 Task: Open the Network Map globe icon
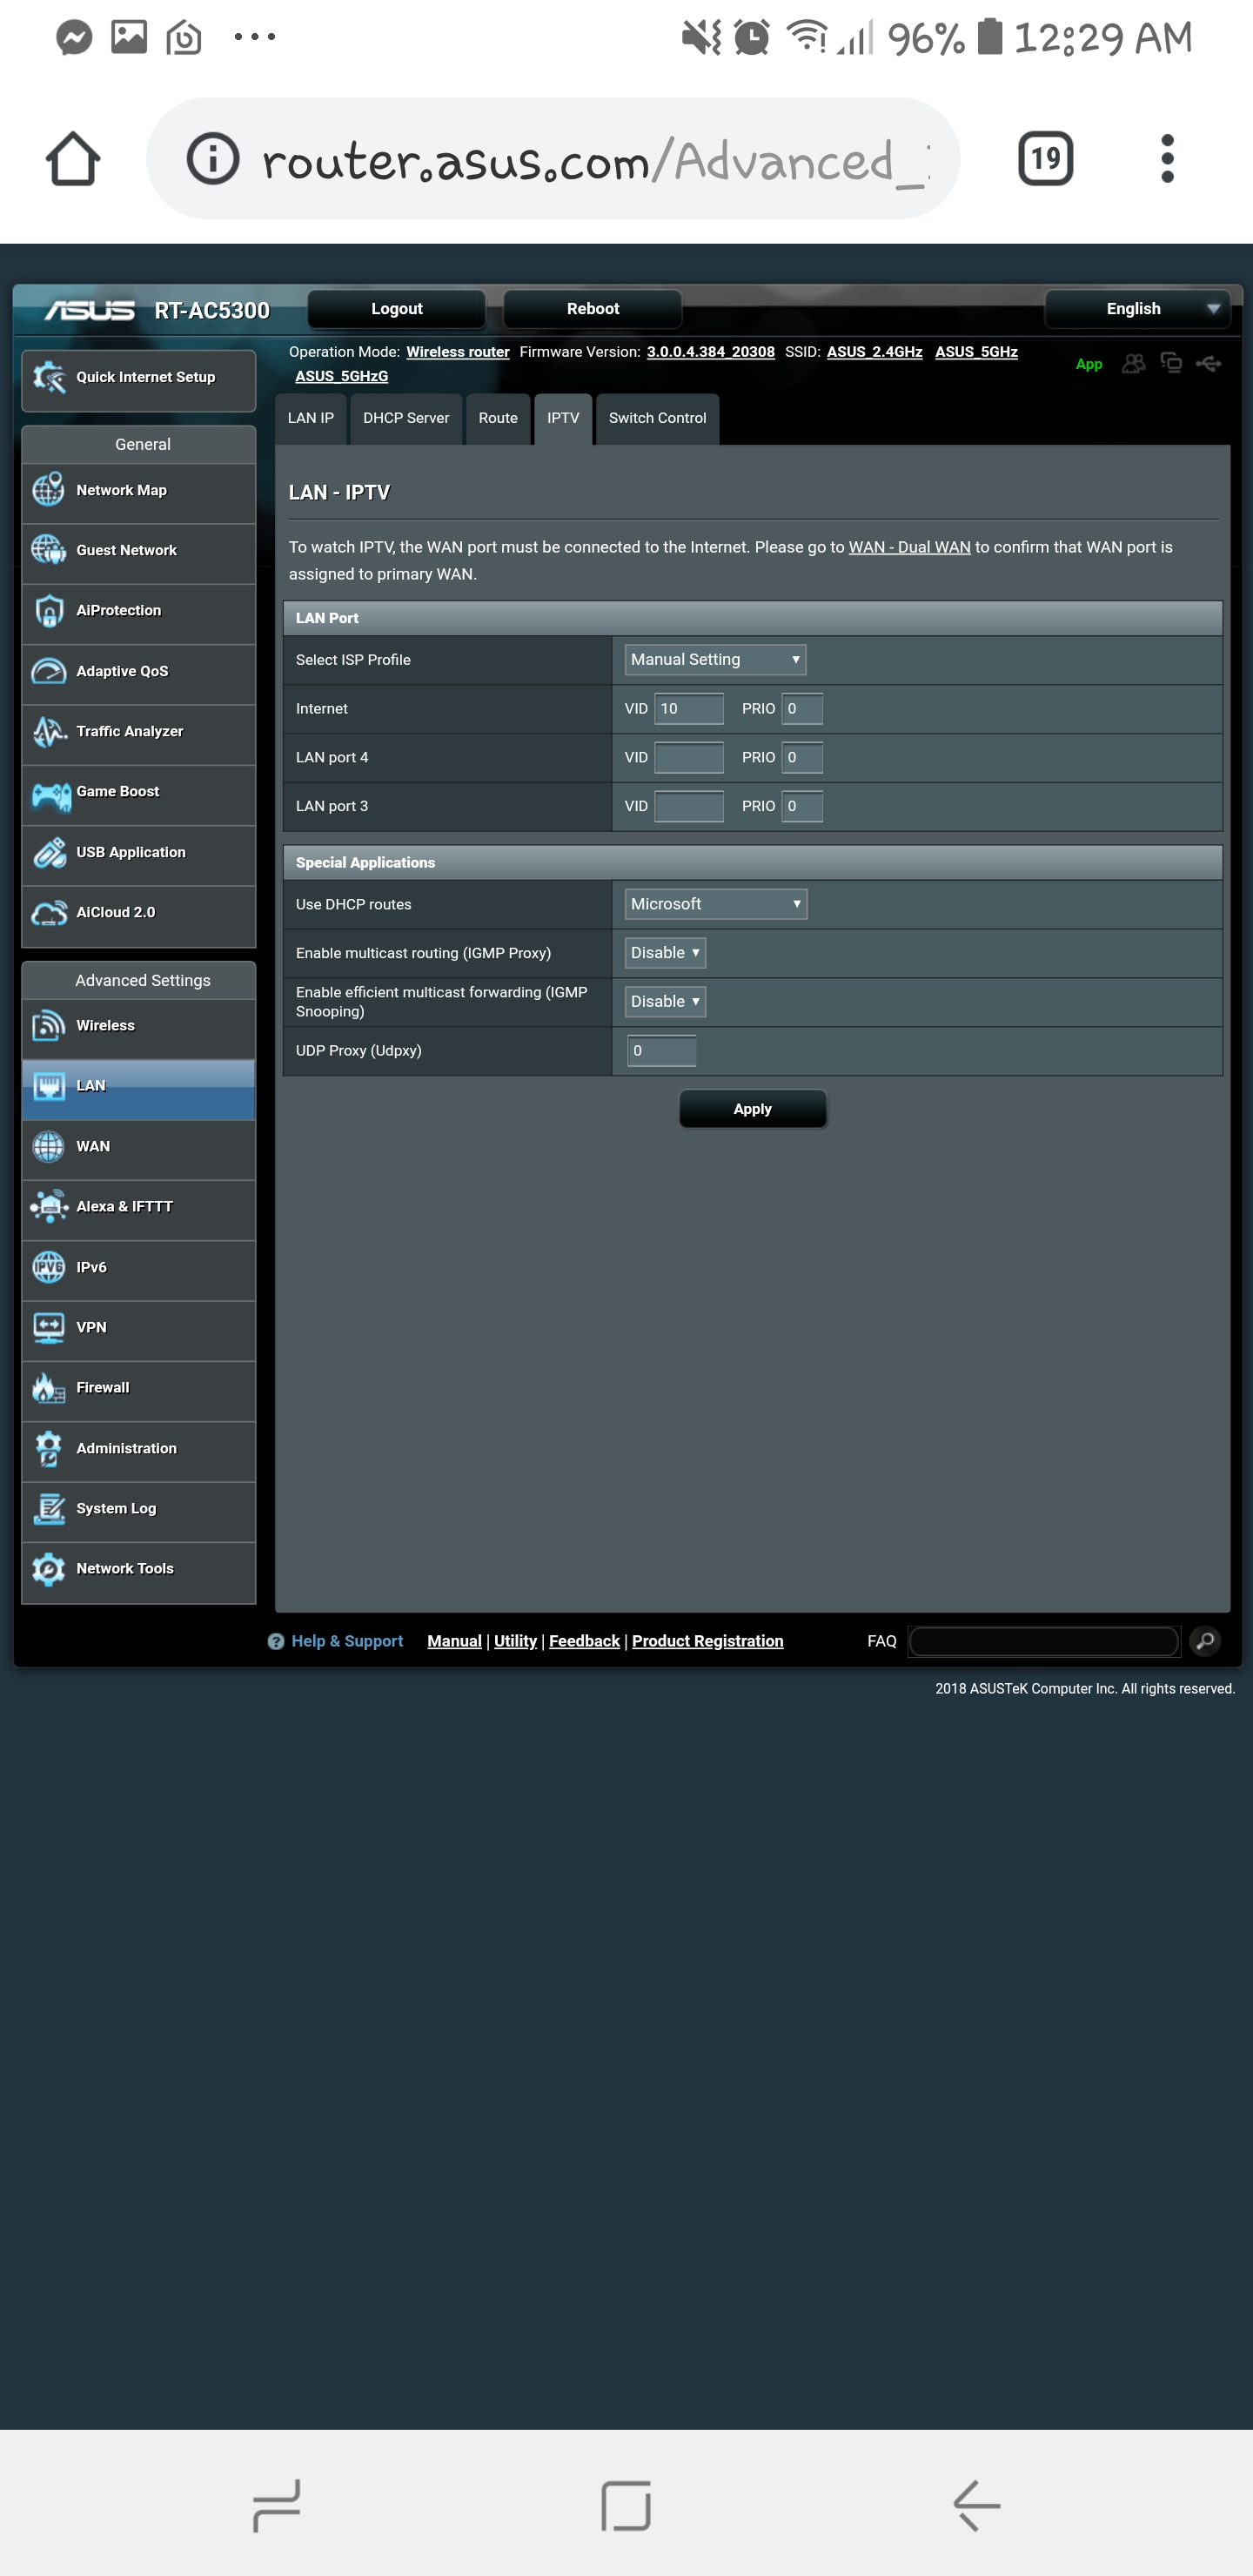pyautogui.click(x=49, y=490)
